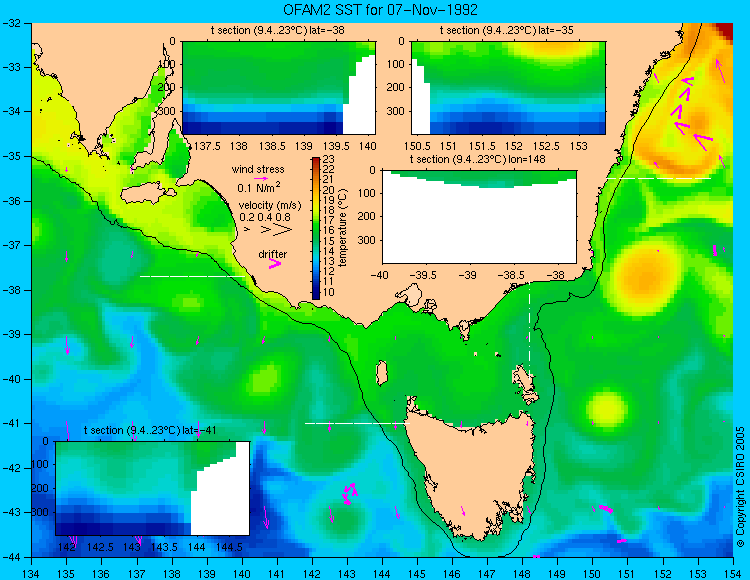Click the 139.5 tick on lat=-38 inset
The image size is (750, 580).
[337, 146]
